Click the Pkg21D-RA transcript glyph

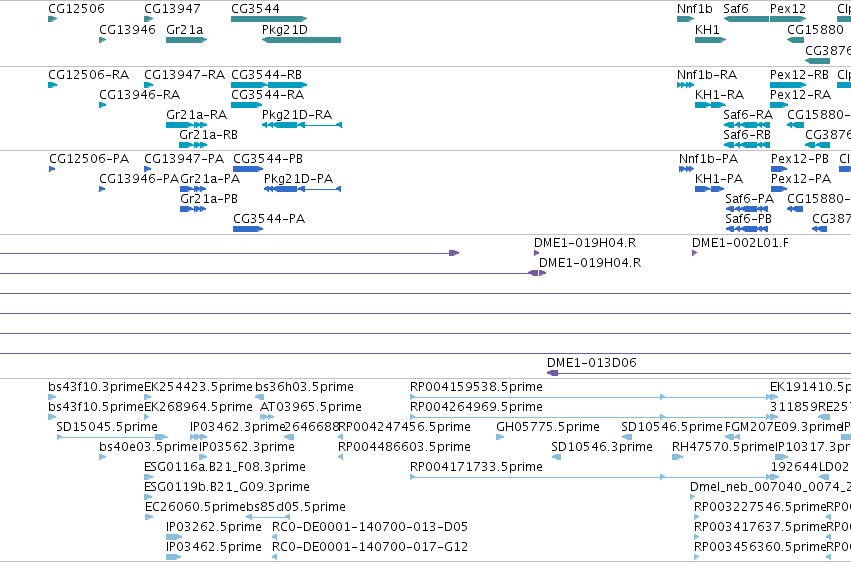(302, 125)
